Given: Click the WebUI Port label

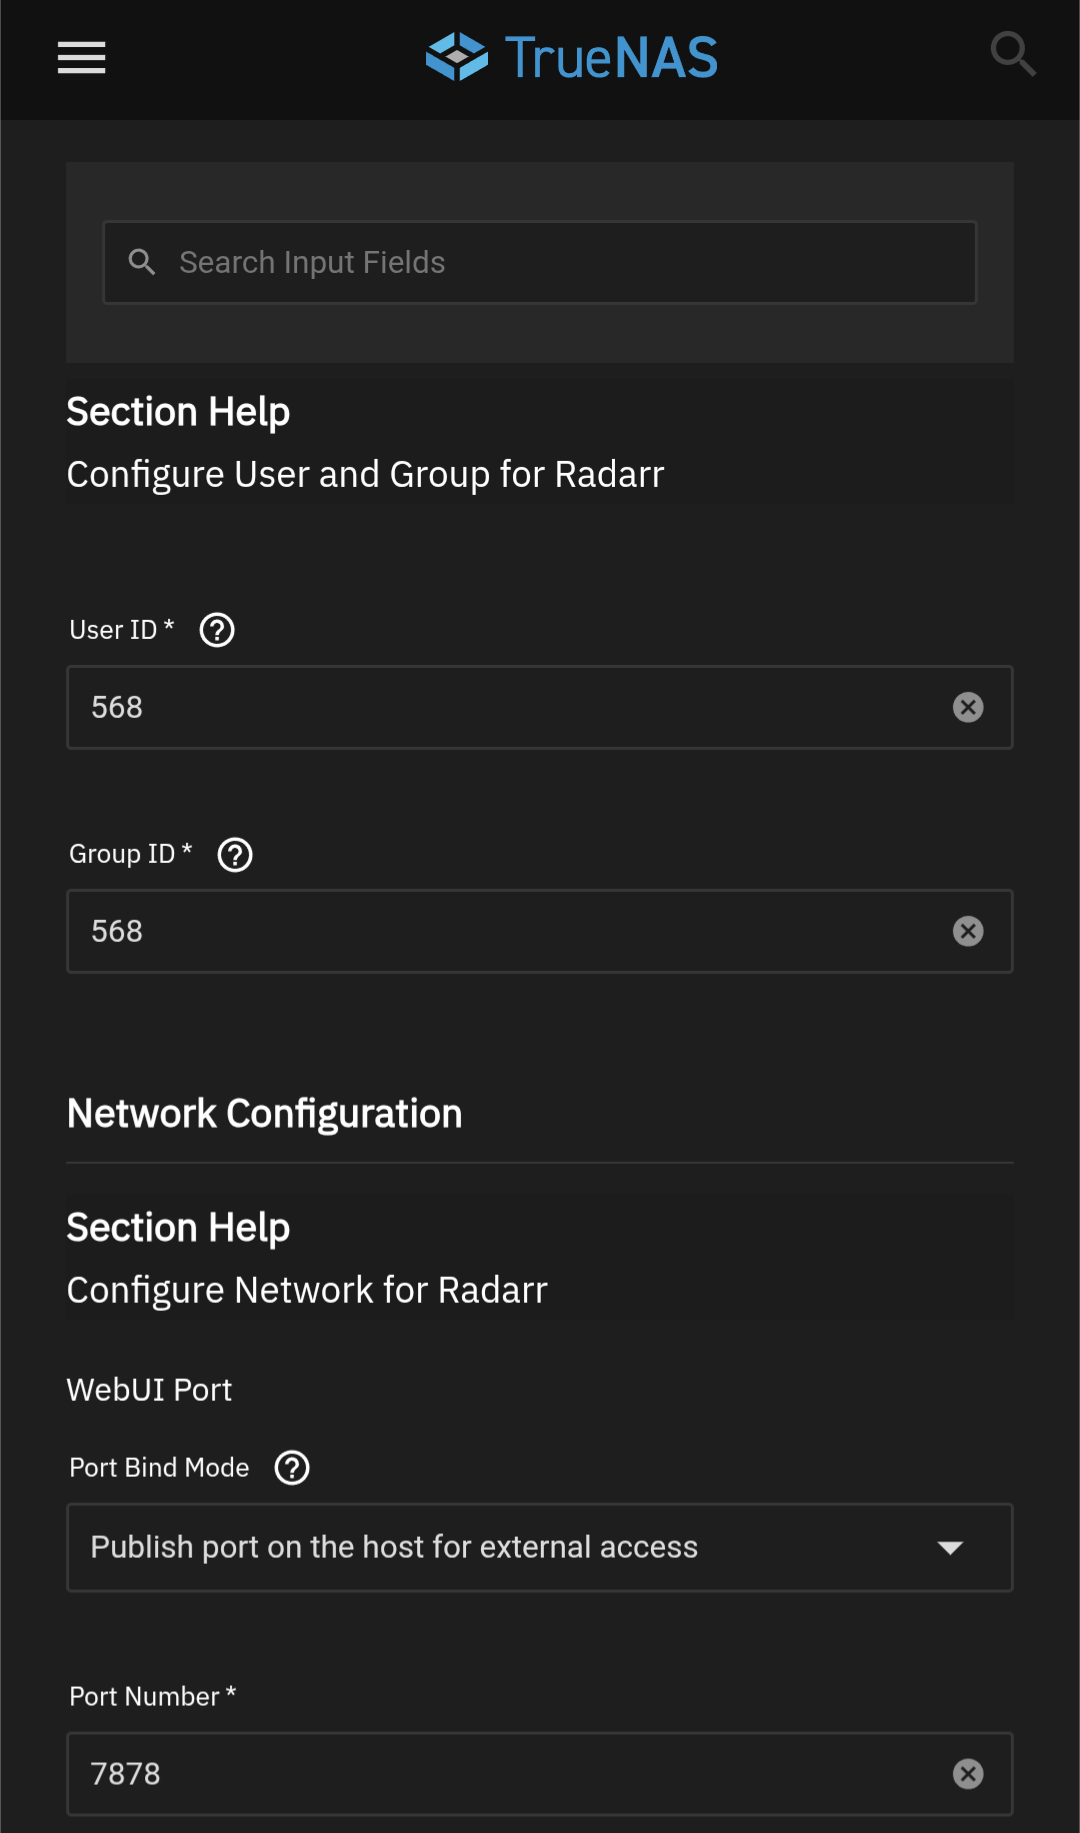Looking at the screenshot, I should click(149, 1390).
